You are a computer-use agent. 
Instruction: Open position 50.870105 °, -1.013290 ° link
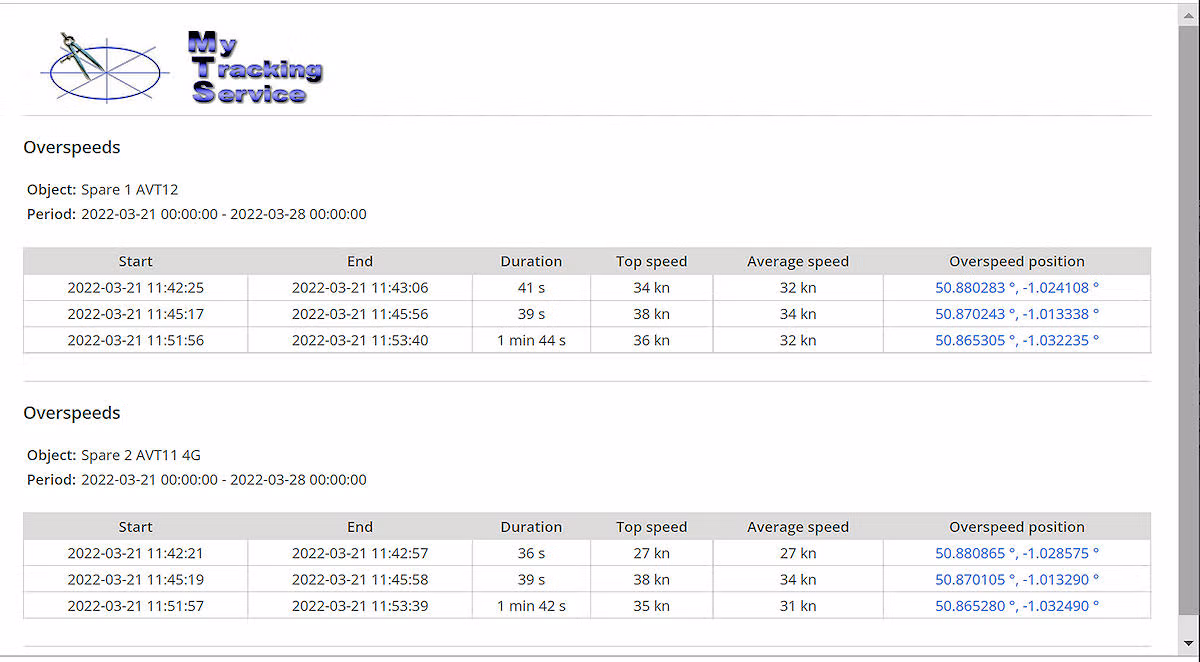1017,579
